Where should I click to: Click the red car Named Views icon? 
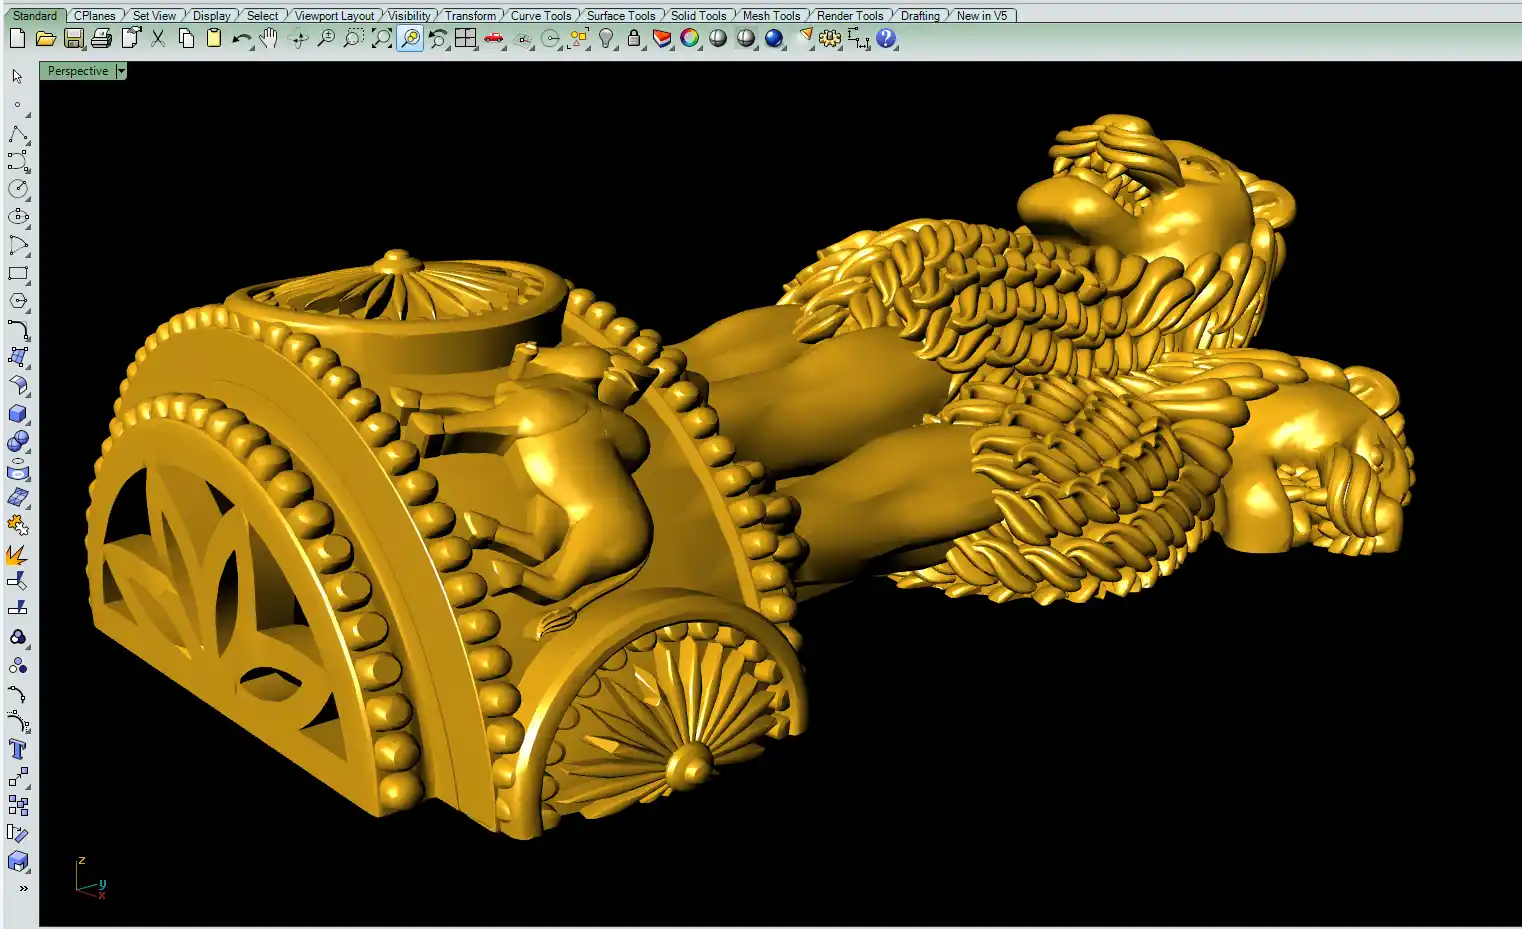click(494, 39)
